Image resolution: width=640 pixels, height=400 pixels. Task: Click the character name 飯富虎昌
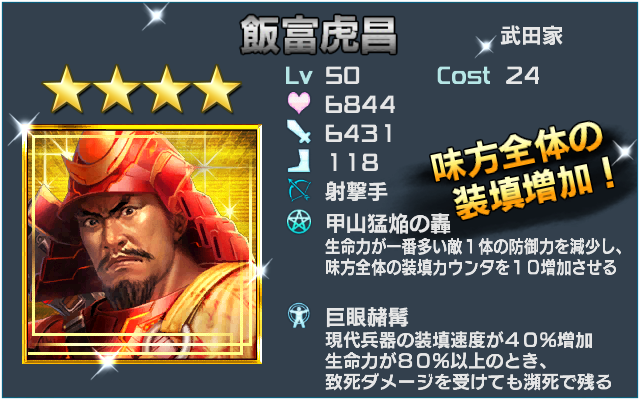point(319,36)
